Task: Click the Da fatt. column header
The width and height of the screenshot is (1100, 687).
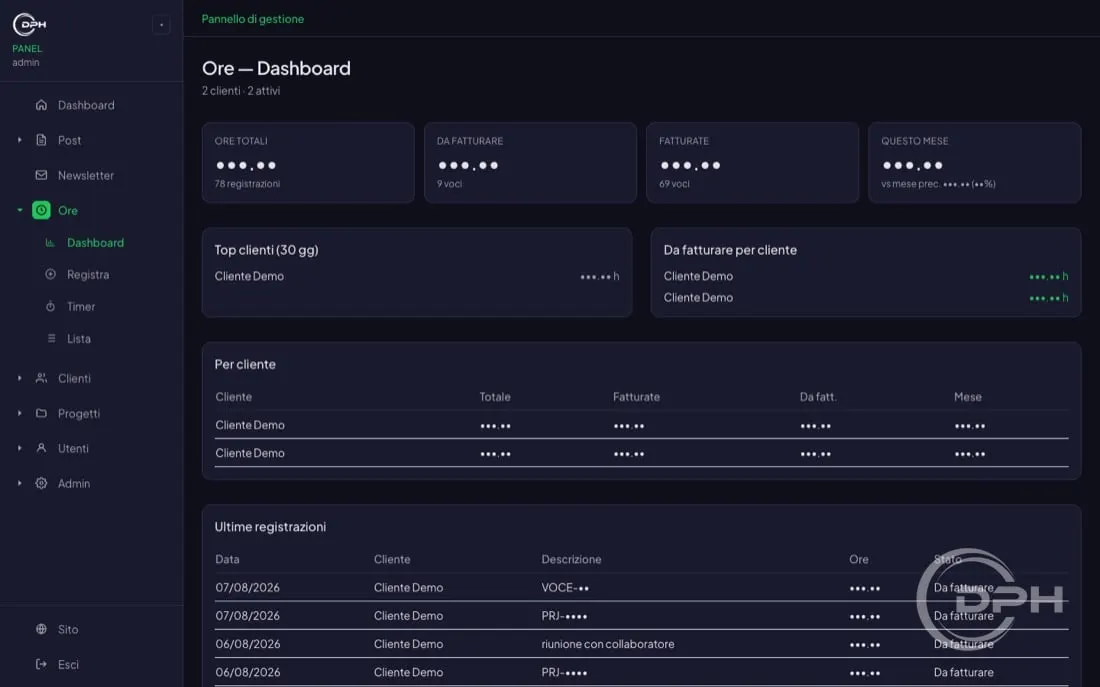Action: click(818, 397)
